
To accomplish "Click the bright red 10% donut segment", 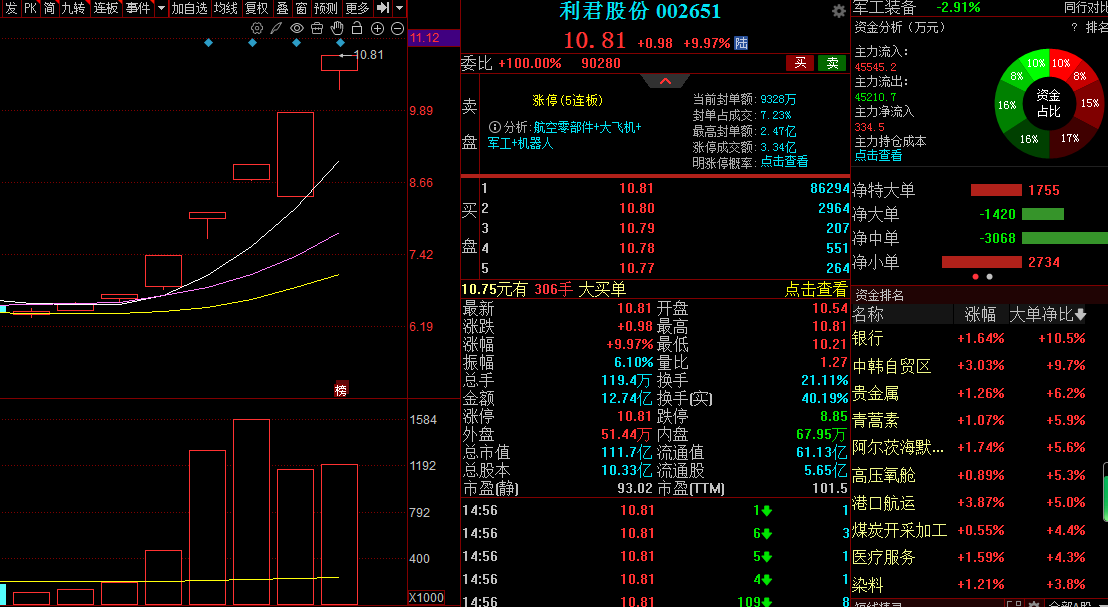I will (x=1061, y=63).
